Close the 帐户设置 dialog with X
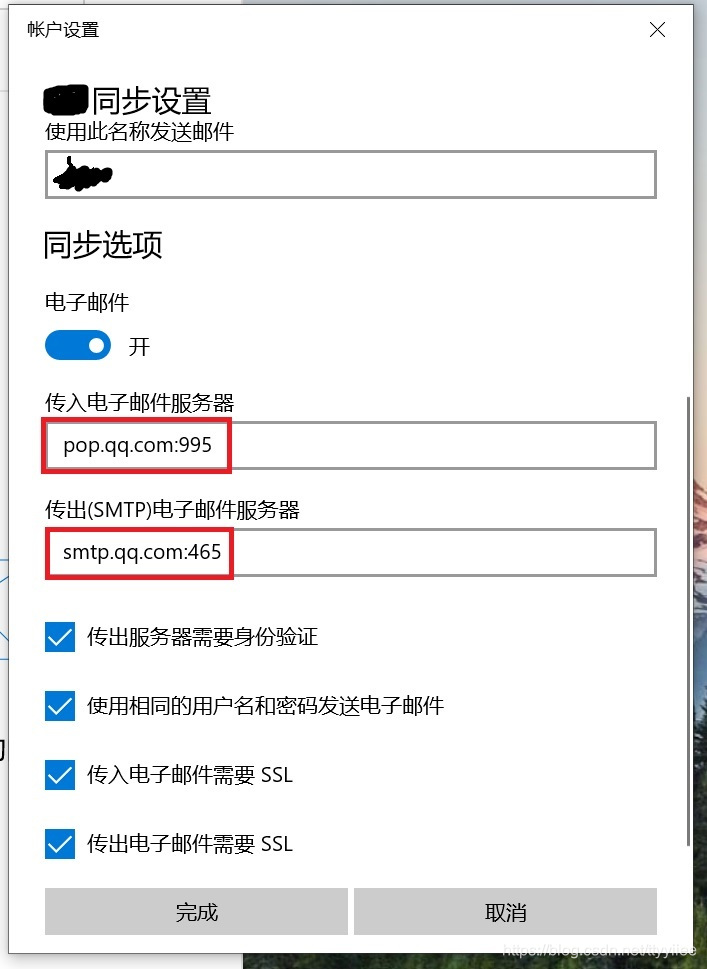707x969 pixels. click(658, 29)
